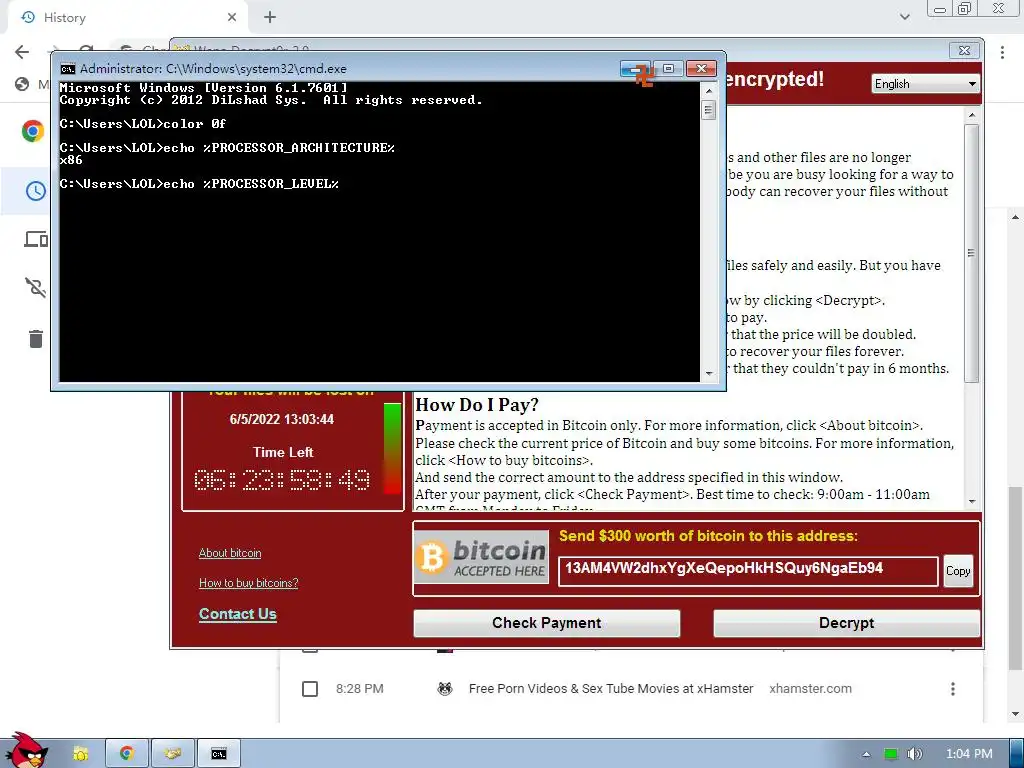Click the xHamster favicon in history row
1024x768 pixels.
click(445, 688)
